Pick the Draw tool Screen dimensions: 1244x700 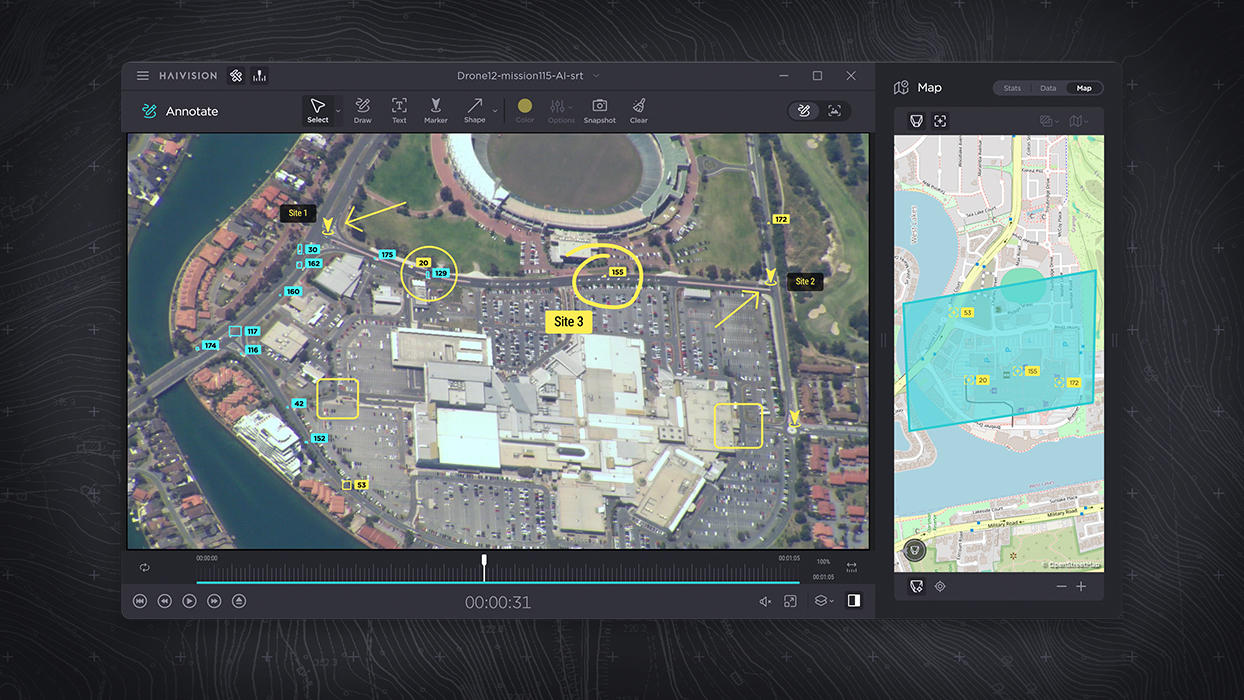tap(362, 110)
